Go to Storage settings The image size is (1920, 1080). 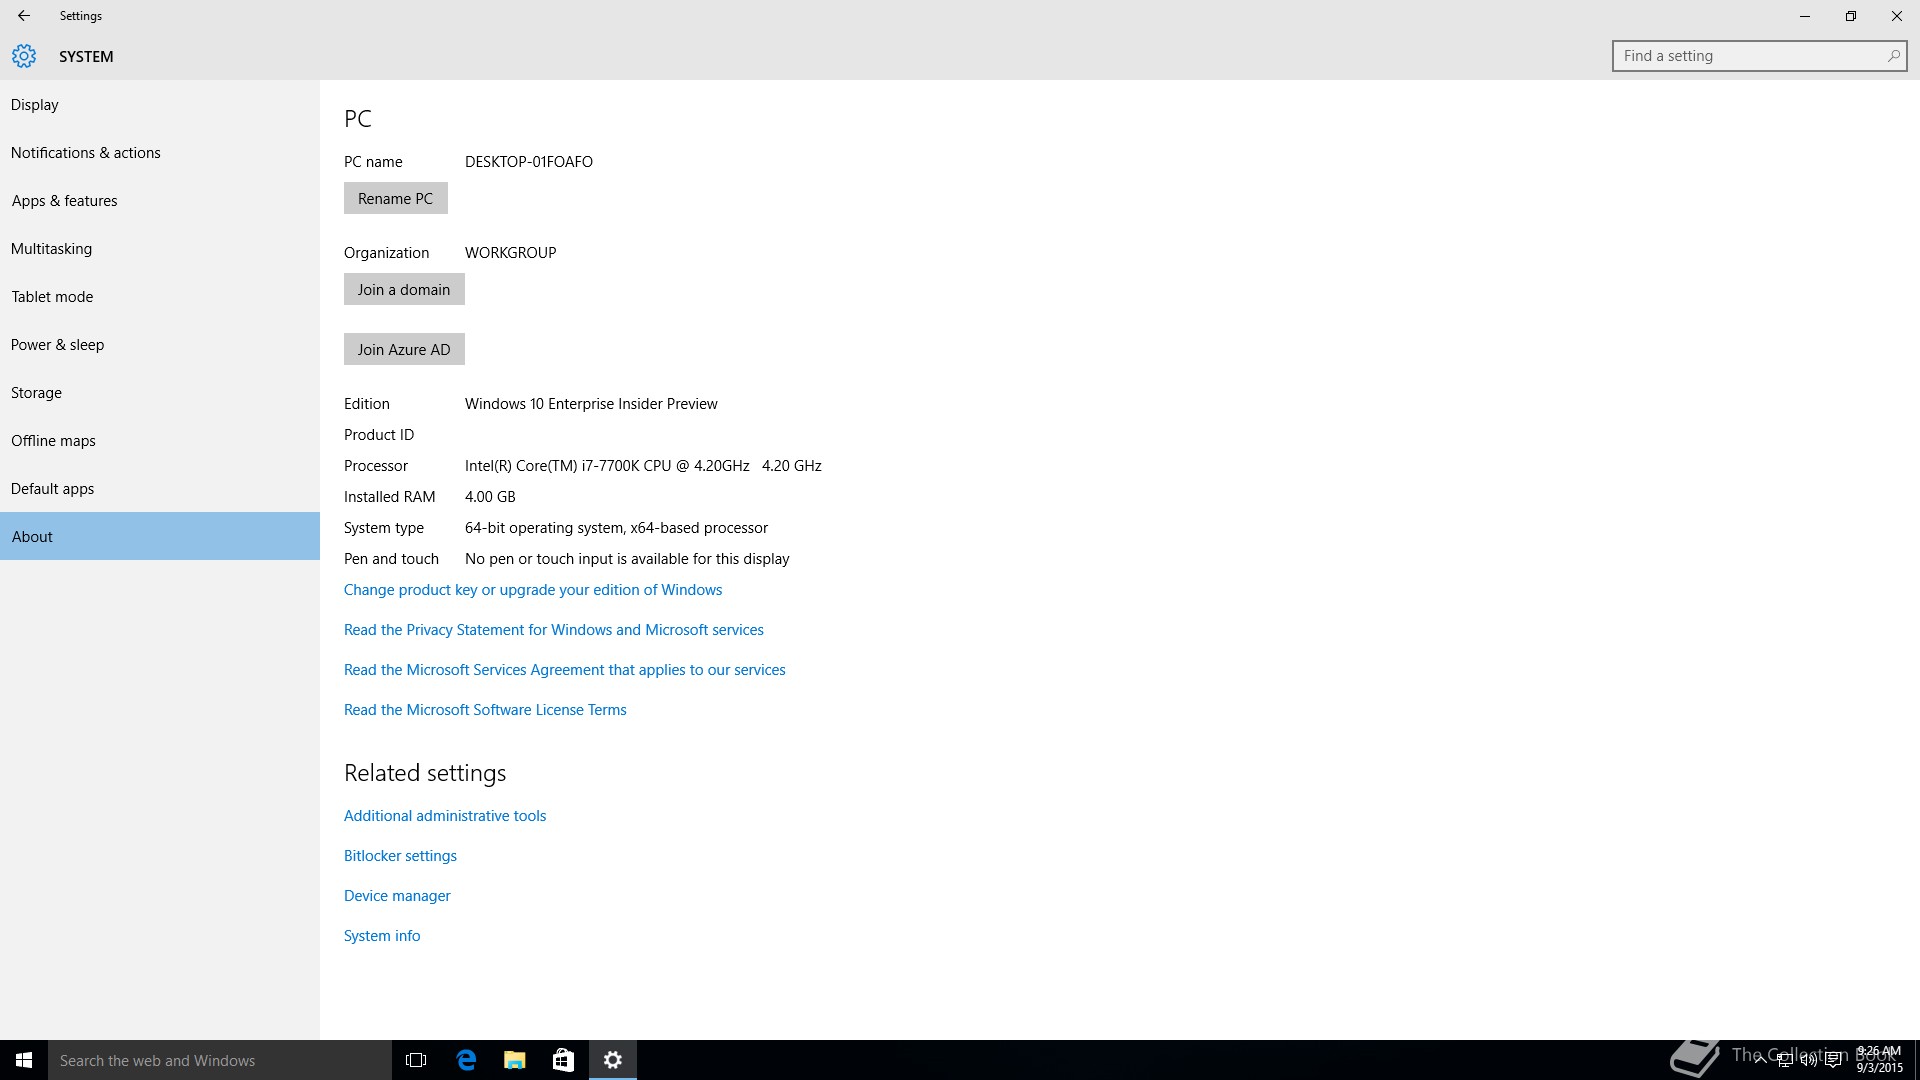[x=37, y=393]
